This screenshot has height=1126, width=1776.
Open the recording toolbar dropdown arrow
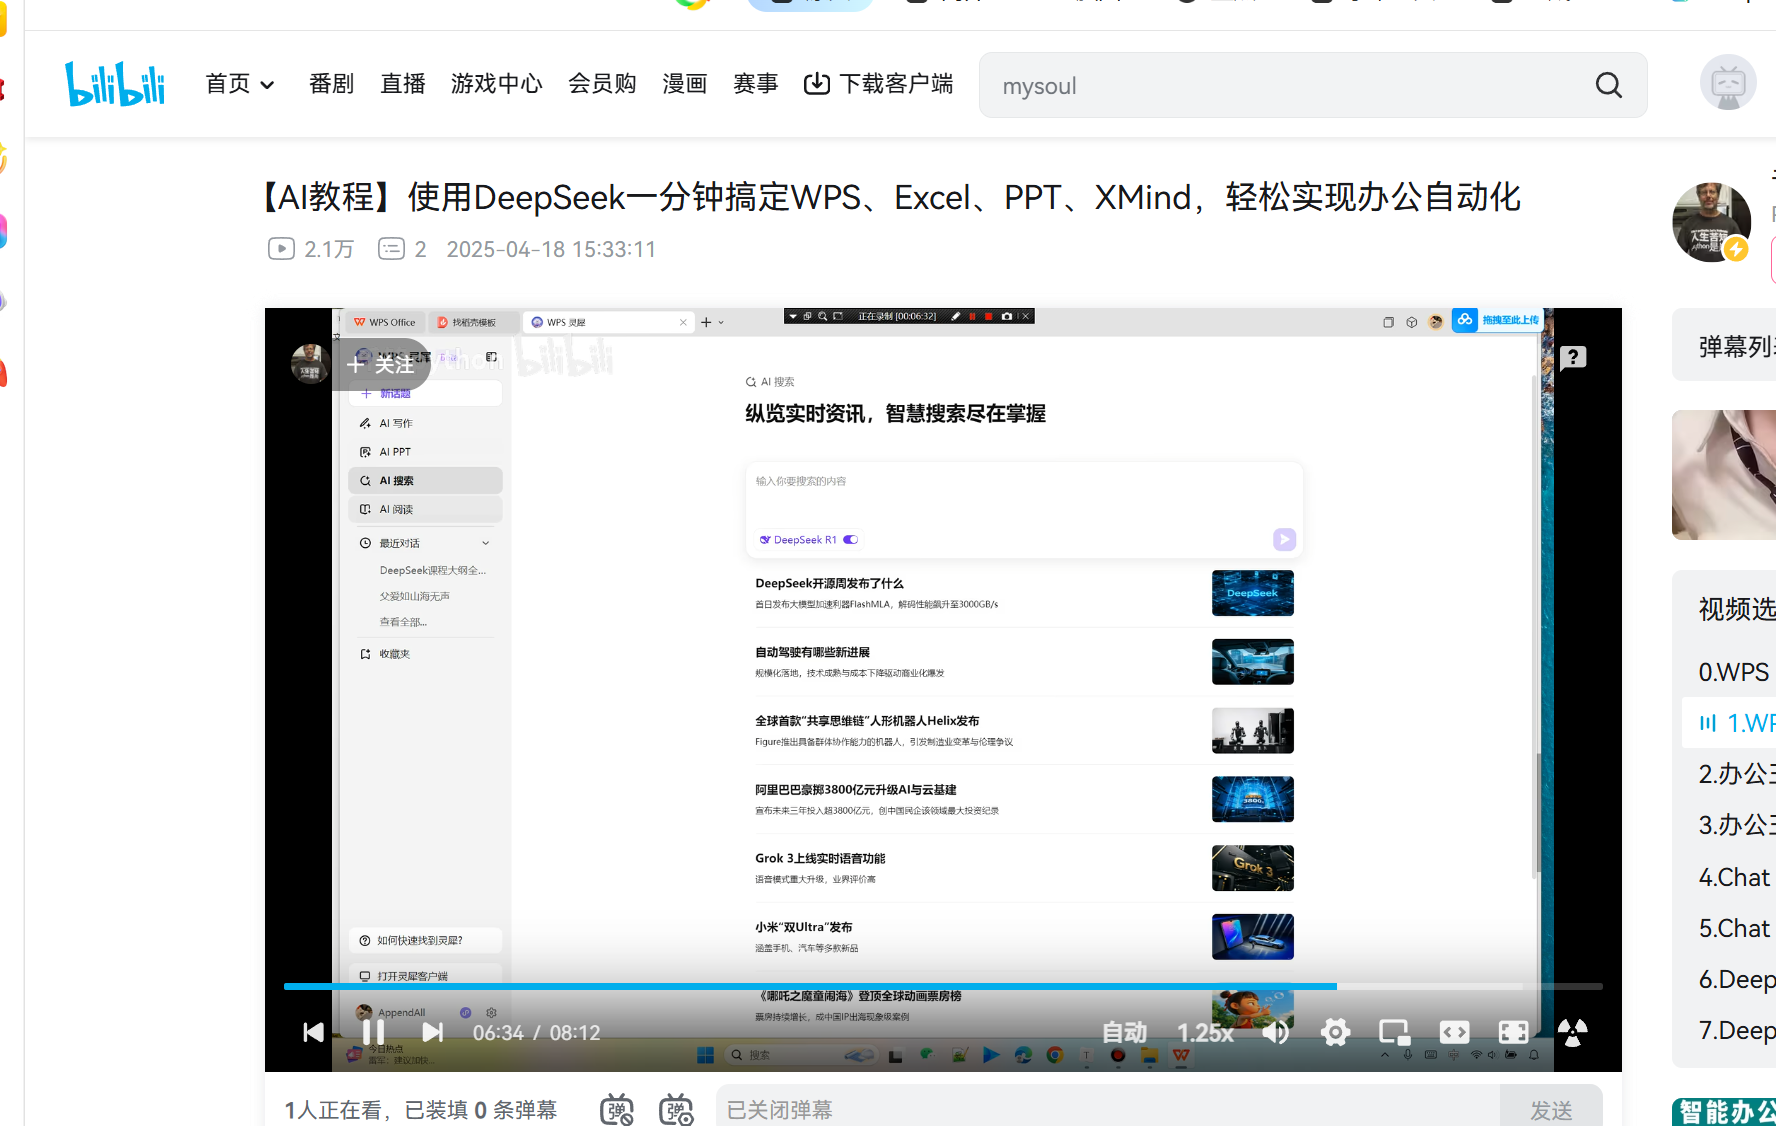point(793,316)
